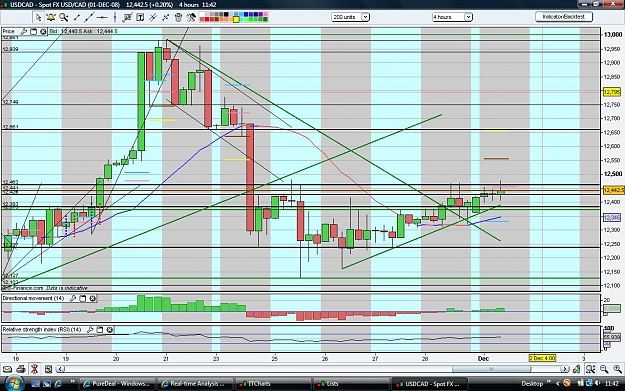Click the envelope email chart icon
Viewport: 625px width, 391px height.
7,369
